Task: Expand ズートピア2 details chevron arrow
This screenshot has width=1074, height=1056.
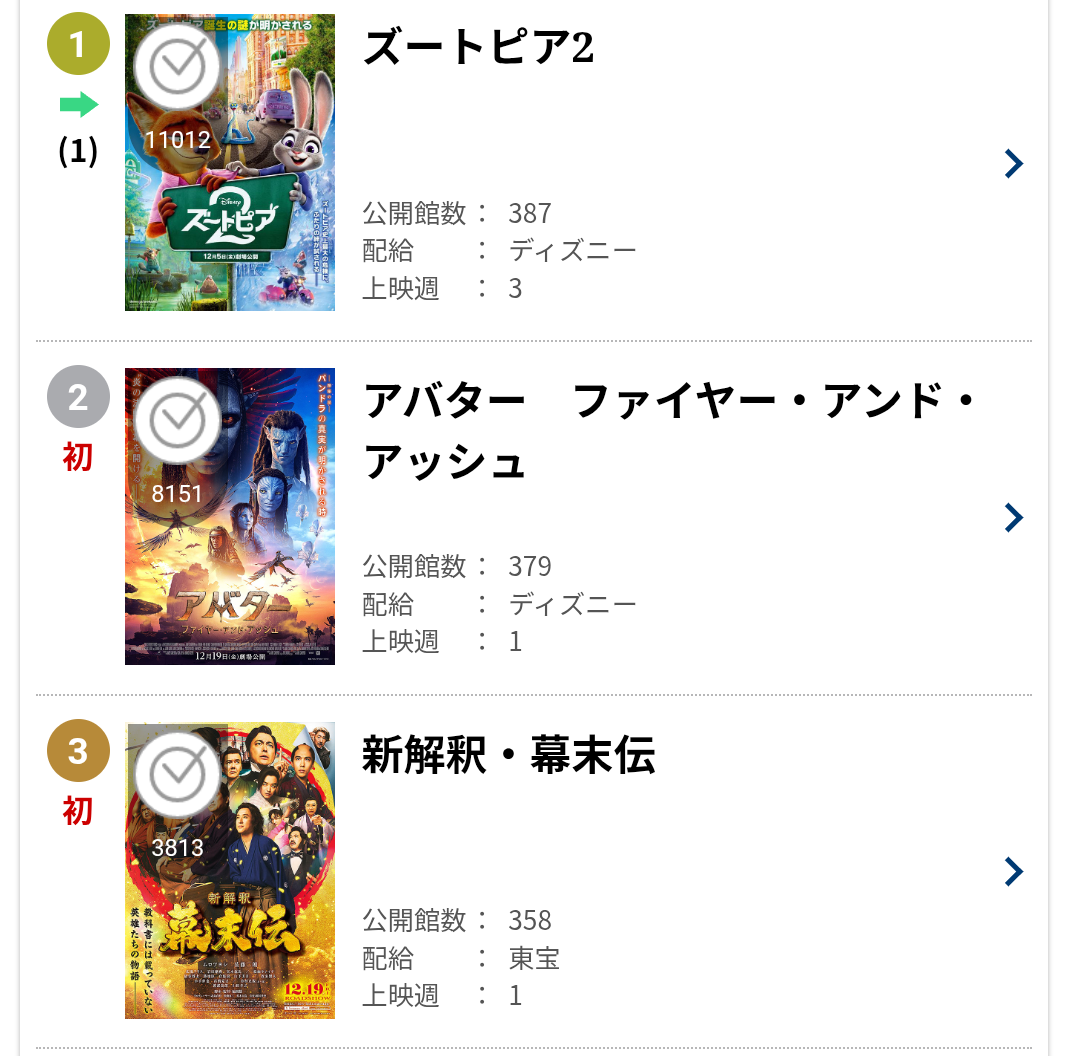Action: [x=1013, y=164]
